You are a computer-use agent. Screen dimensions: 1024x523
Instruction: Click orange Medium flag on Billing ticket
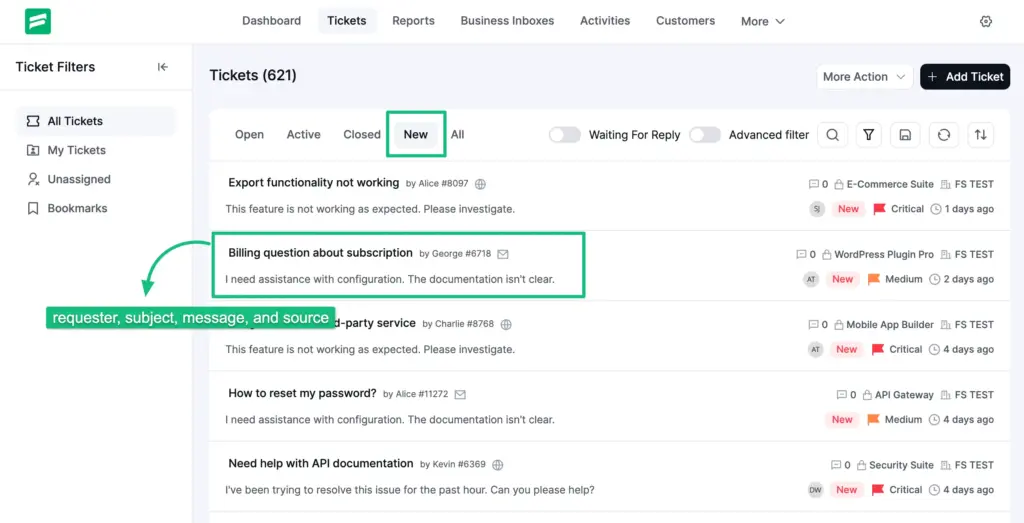pyautogui.click(x=874, y=279)
